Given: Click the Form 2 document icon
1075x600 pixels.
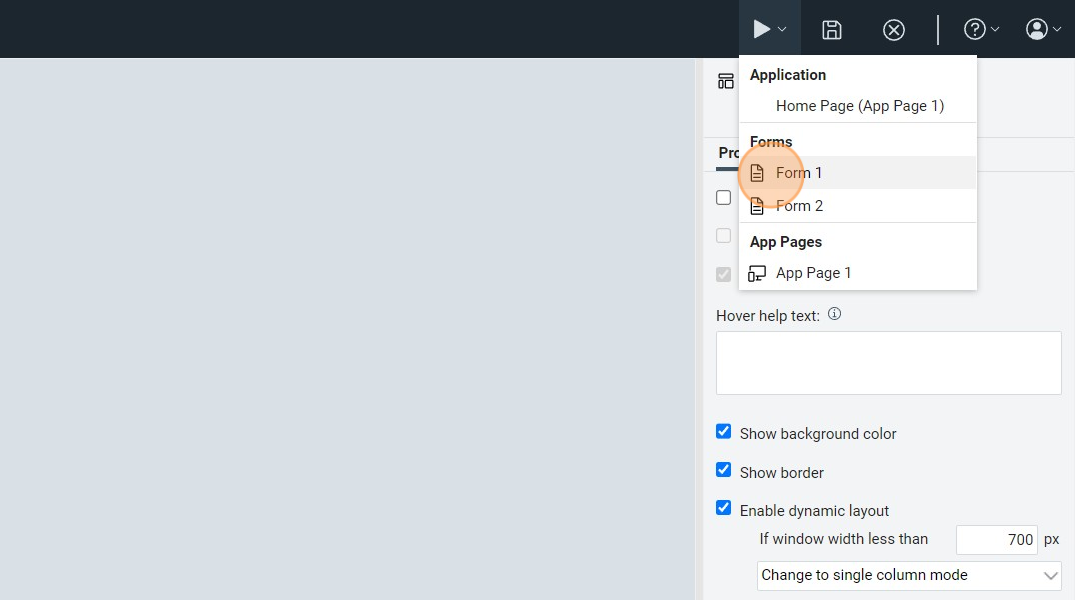Looking at the screenshot, I should (757, 206).
